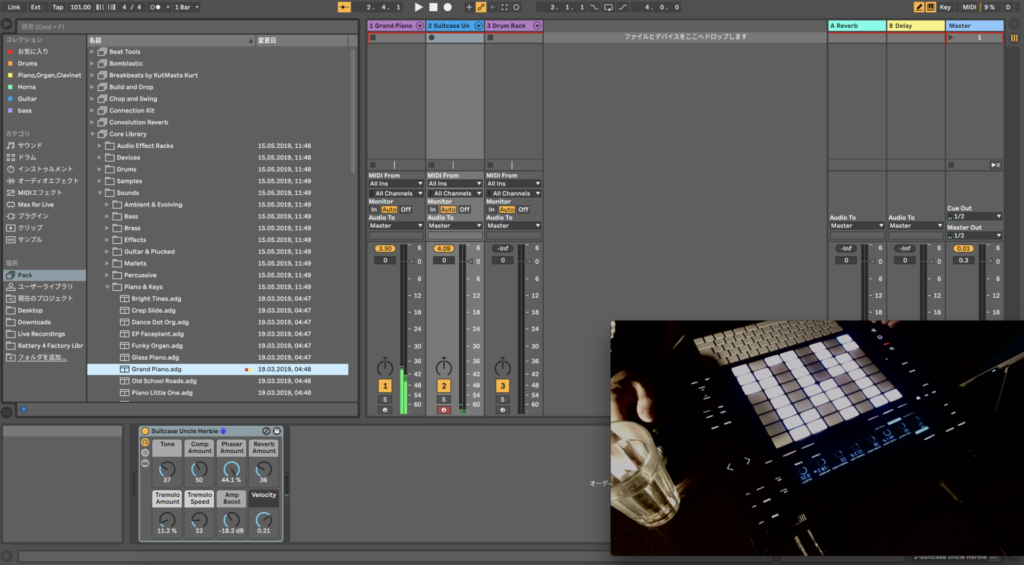Open Master Out 1/2 dropdown
Screen dimensions: 1024x565
pyautogui.click(x=974, y=236)
